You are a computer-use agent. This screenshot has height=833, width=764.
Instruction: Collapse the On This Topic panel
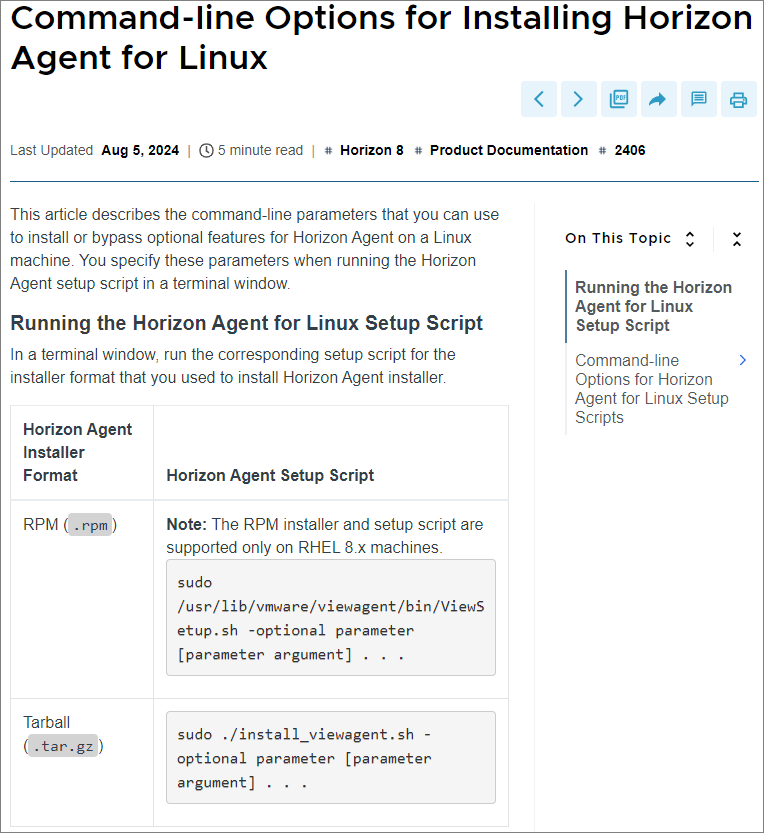tap(737, 239)
